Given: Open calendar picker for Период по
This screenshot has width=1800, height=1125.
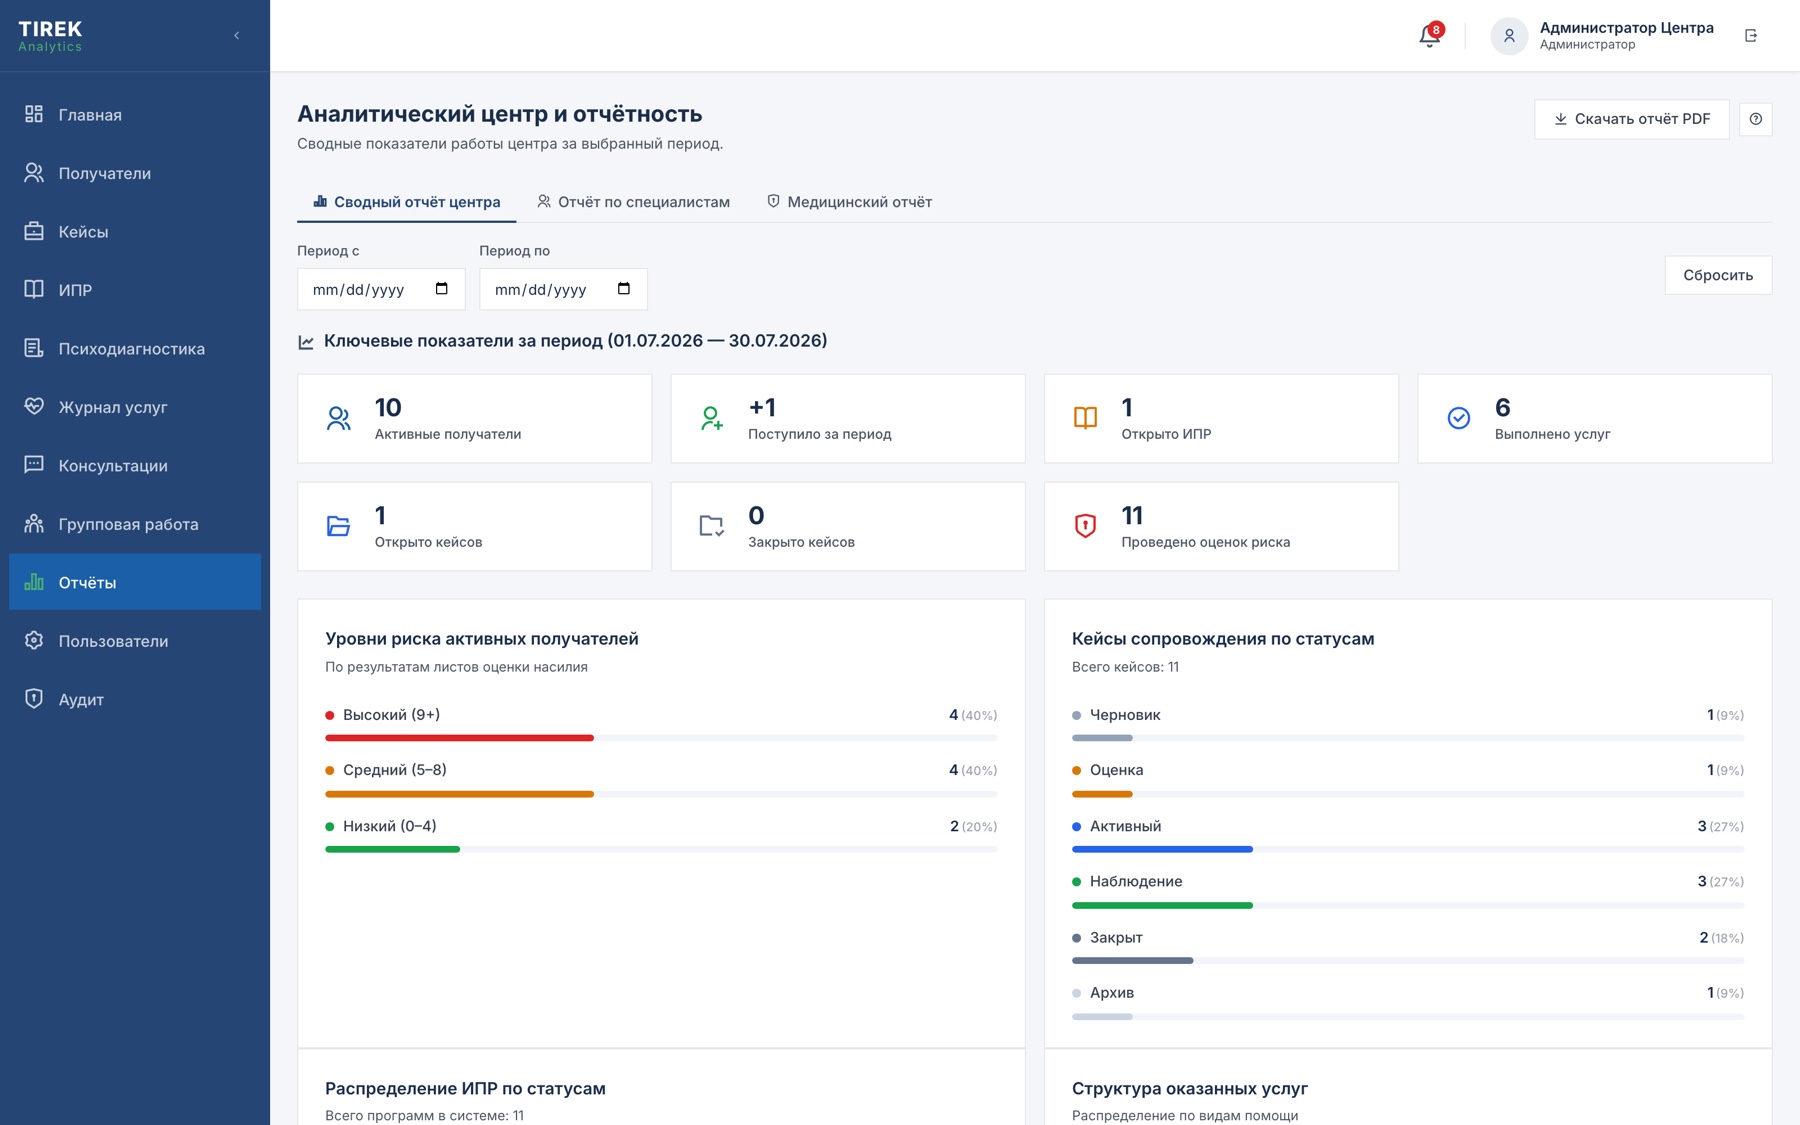Looking at the screenshot, I should pyautogui.click(x=623, y=289).
